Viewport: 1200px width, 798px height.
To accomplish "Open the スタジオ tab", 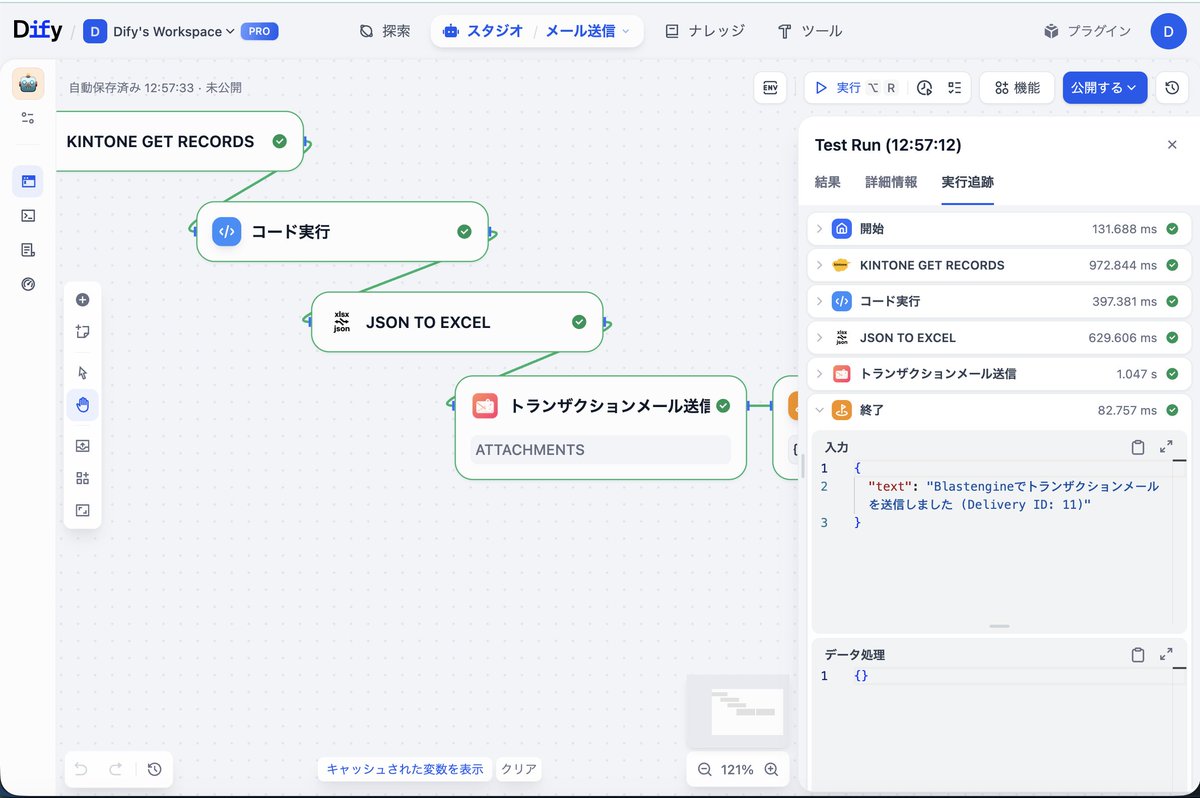I will [483, 31].
